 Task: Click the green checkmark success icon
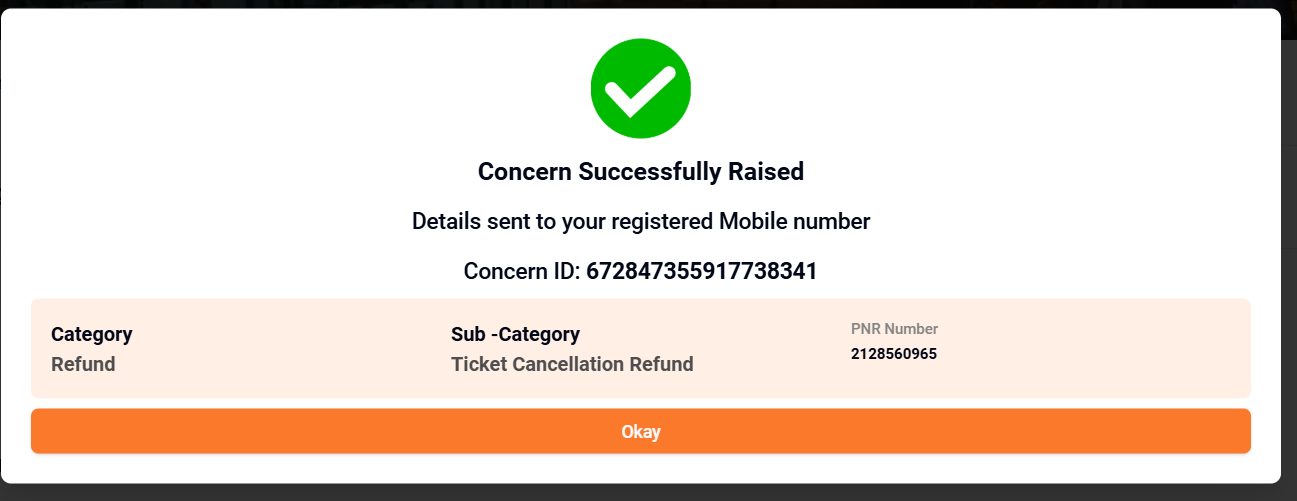point(641,89)
